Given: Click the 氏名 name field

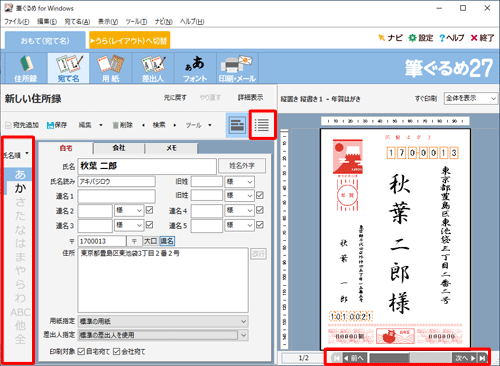Looking at the screenshot, I should 147,166.
